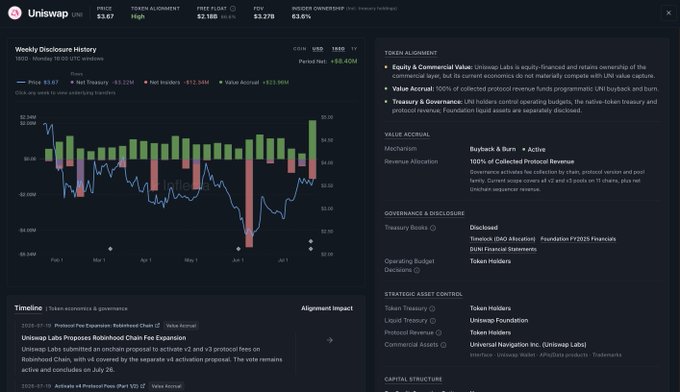Toggle the Value Accrual legend series
The width and height of the screenshot is (680, 392).
click(254, 82)
